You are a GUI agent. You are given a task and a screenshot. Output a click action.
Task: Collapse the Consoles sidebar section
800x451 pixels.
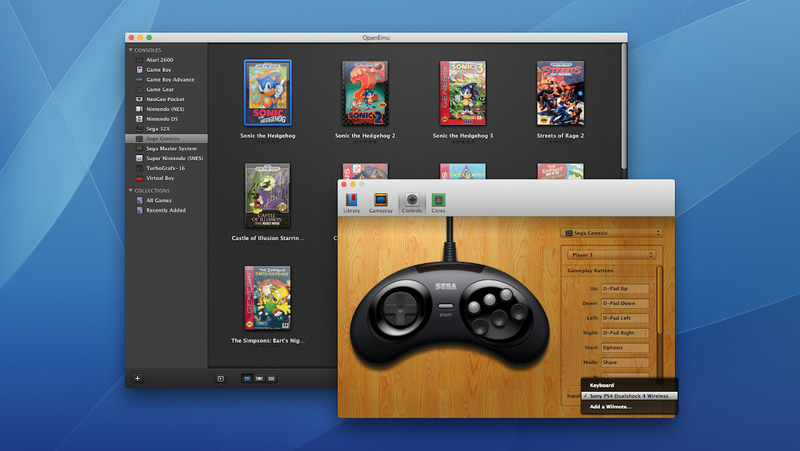pos(131,50)
